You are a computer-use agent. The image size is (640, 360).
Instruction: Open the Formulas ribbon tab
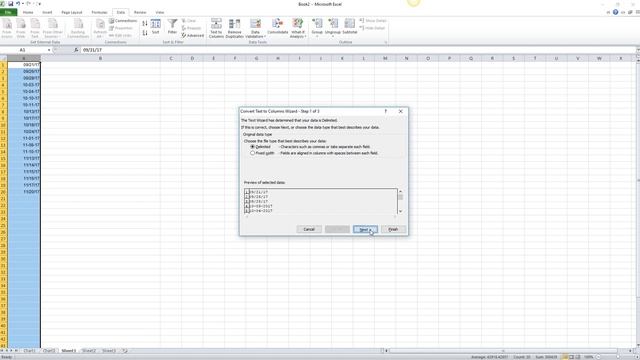99,12
